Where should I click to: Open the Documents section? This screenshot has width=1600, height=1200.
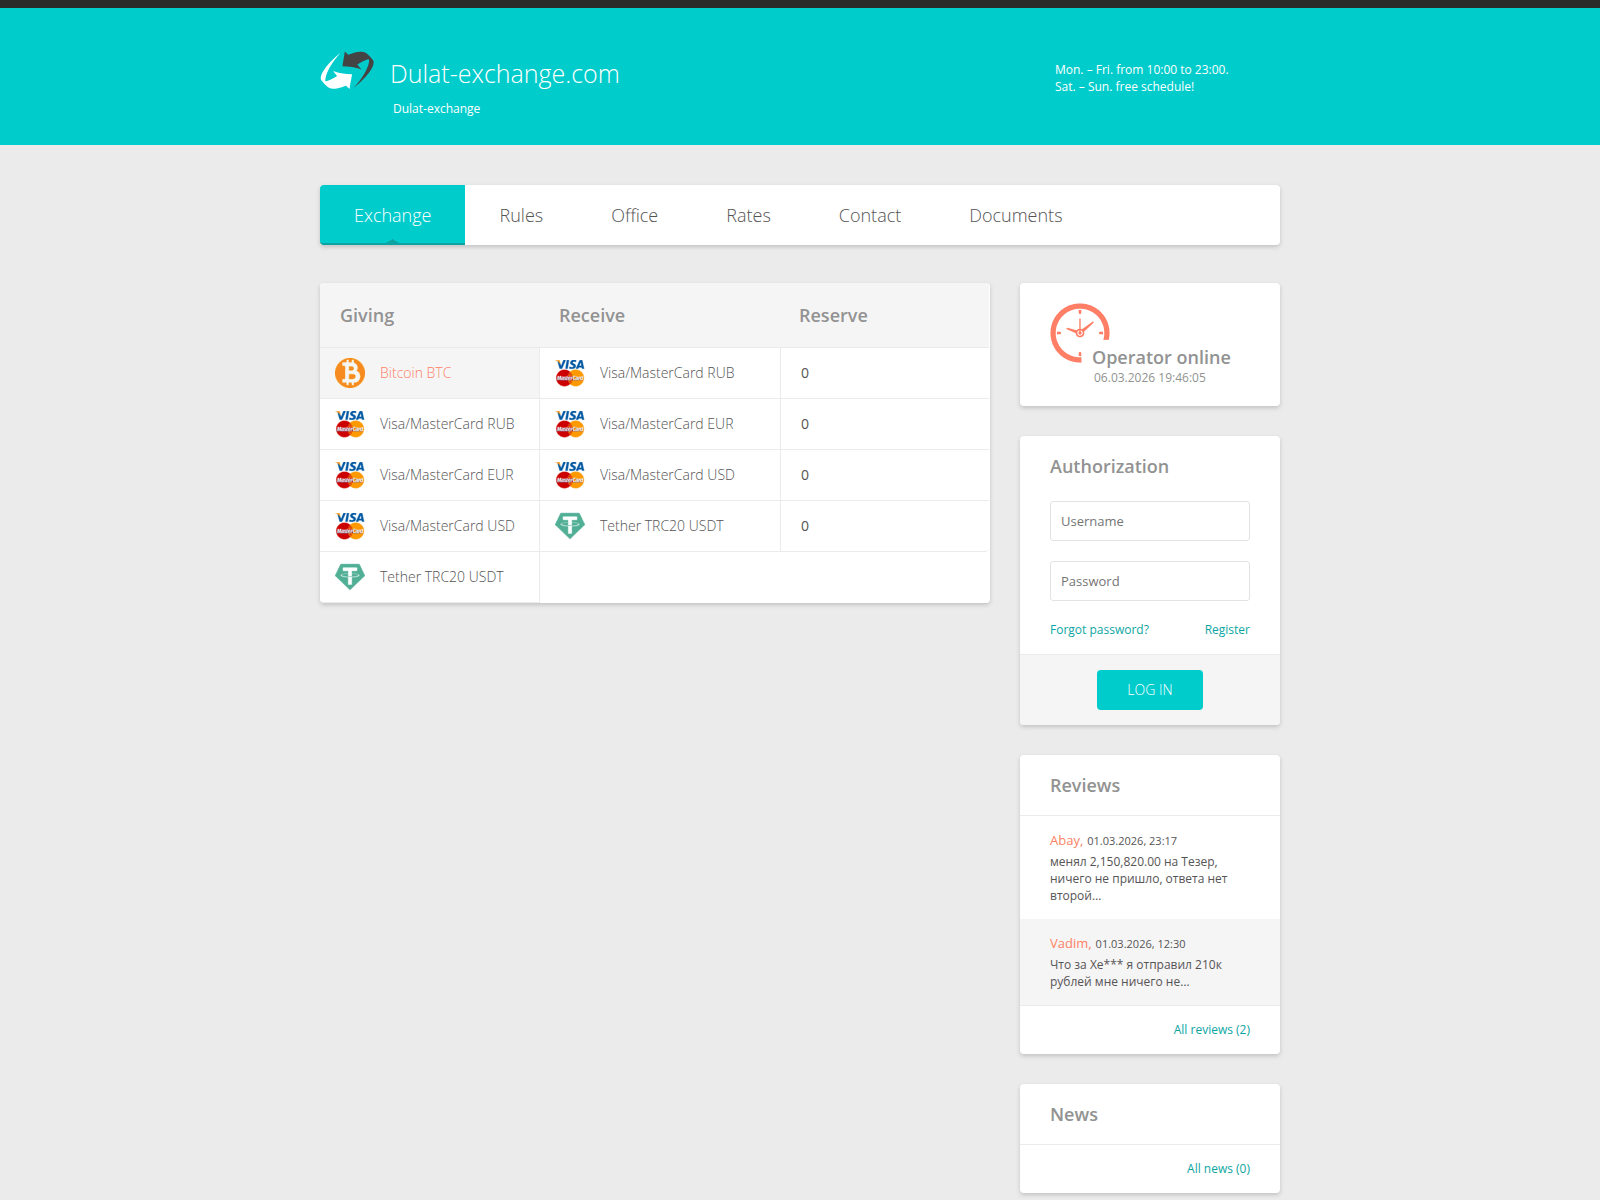pyautogui.click(x=1015, y=215)
